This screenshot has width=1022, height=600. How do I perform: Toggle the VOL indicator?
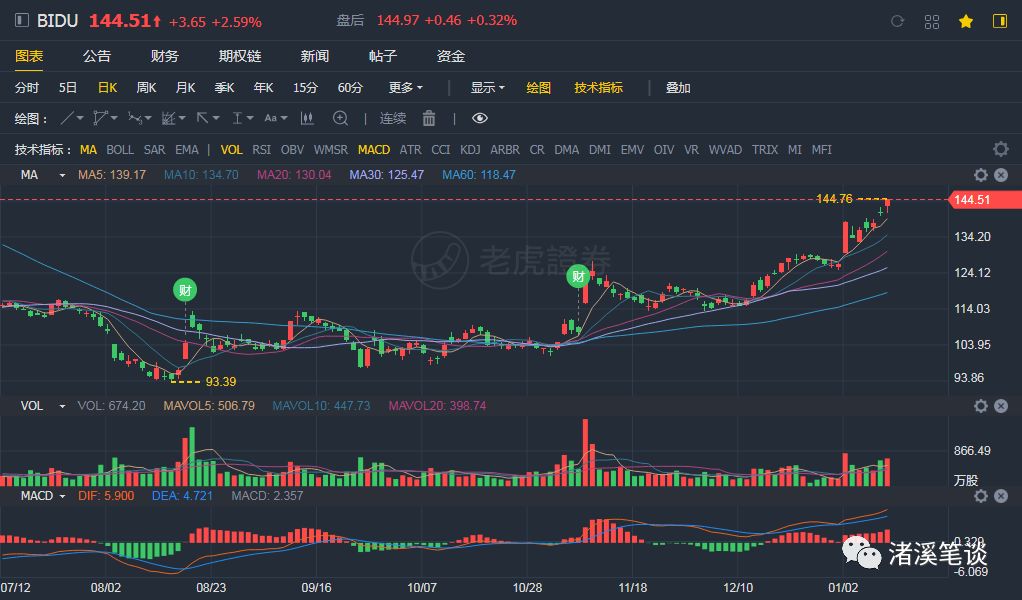pyautogui.click(x=231, y=150)
